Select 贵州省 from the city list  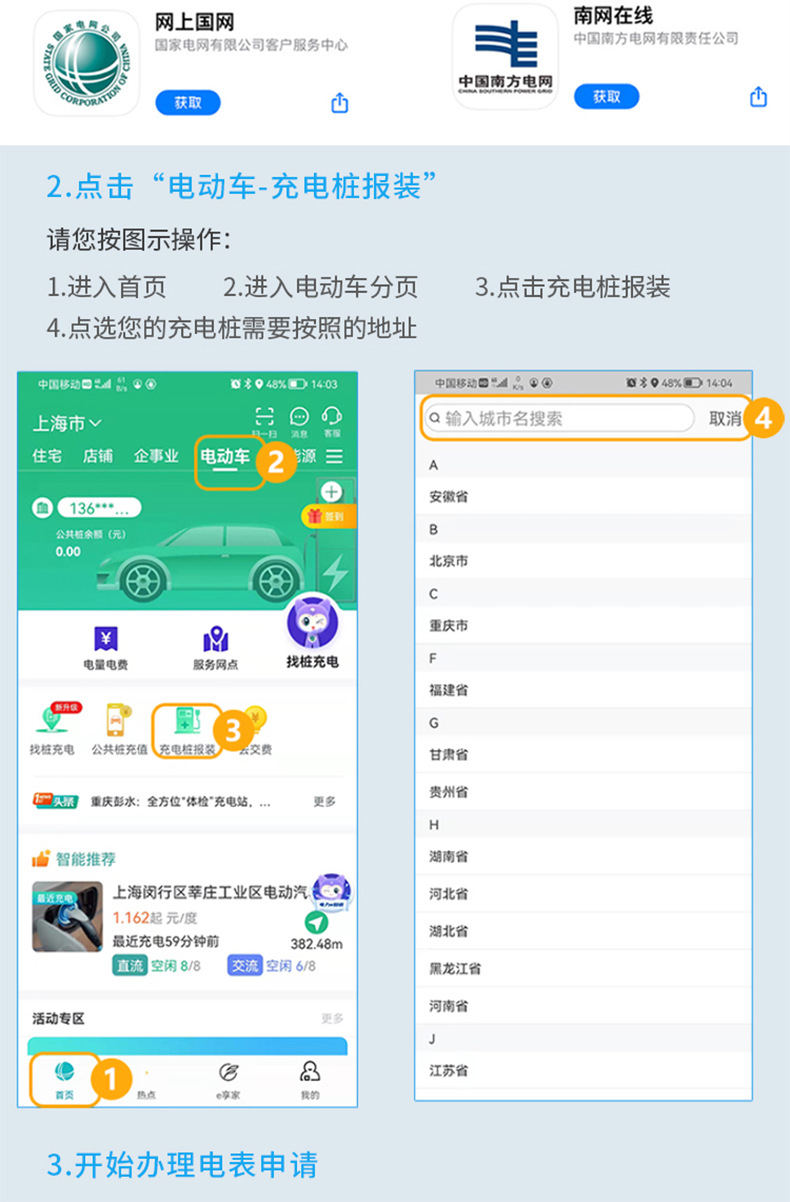click(x=583, y=792)
